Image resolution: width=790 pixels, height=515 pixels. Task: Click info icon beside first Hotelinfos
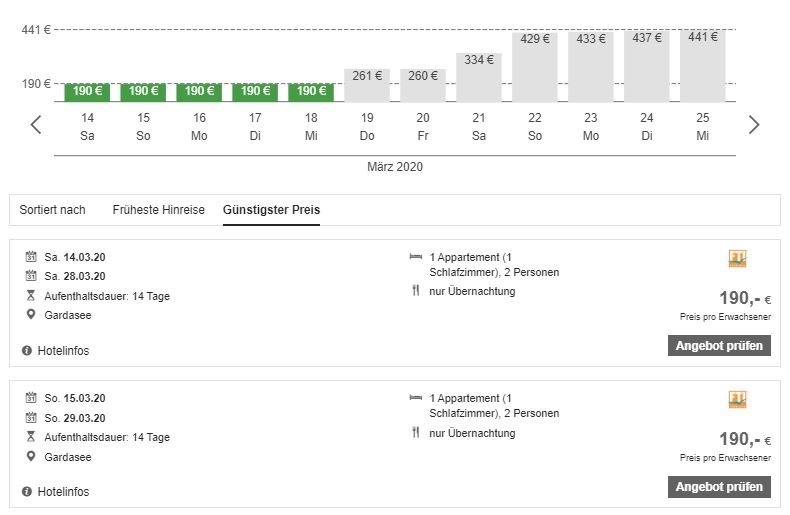pos(27,351)
